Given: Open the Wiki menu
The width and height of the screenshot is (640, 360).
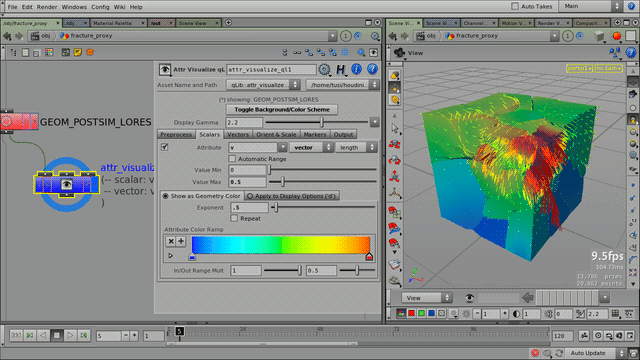Looking at the screenshot, I should (x=119, y=7).
